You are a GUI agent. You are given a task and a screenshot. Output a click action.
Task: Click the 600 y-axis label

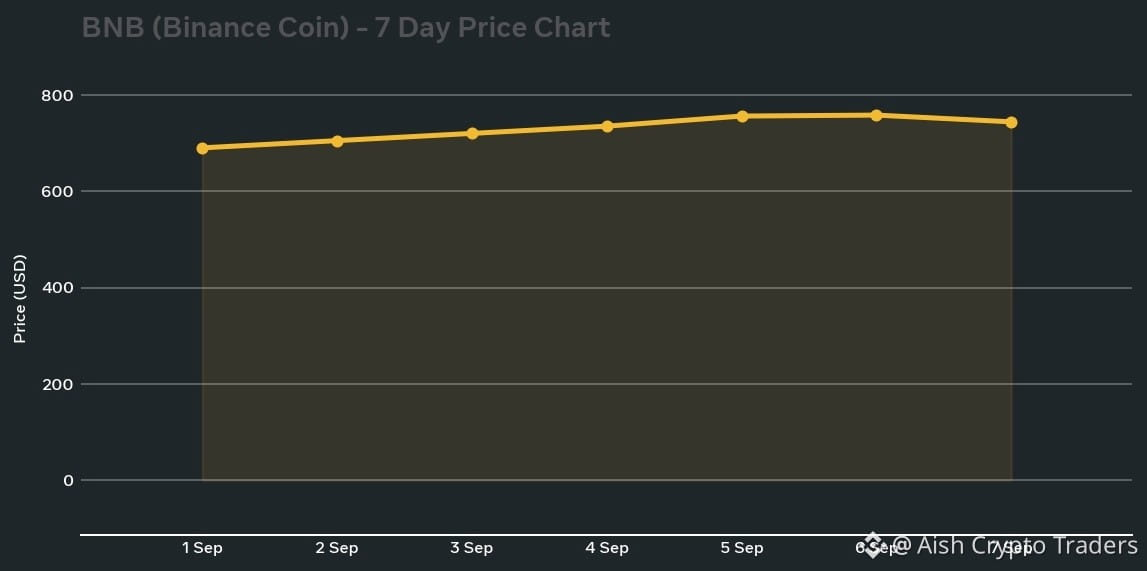click(57, 192)
